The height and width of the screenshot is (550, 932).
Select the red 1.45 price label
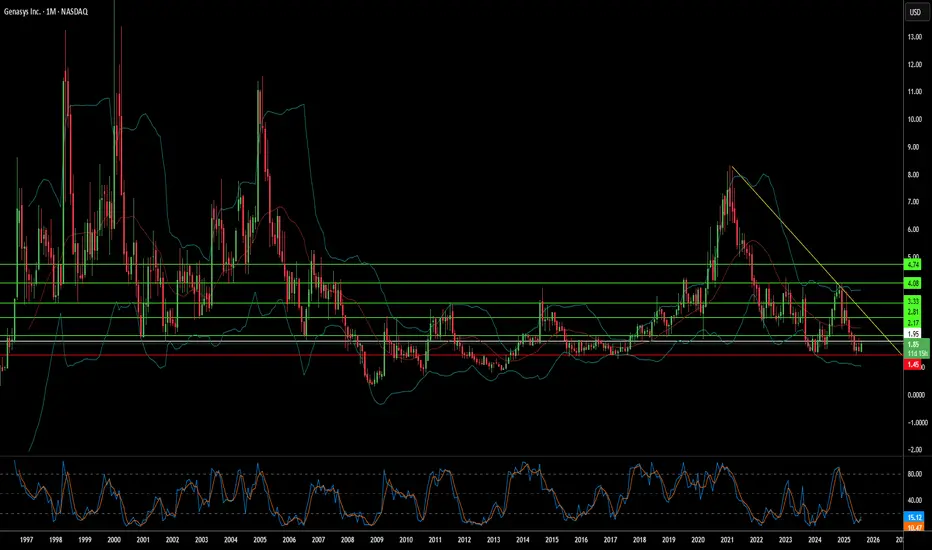pos(913,364)
